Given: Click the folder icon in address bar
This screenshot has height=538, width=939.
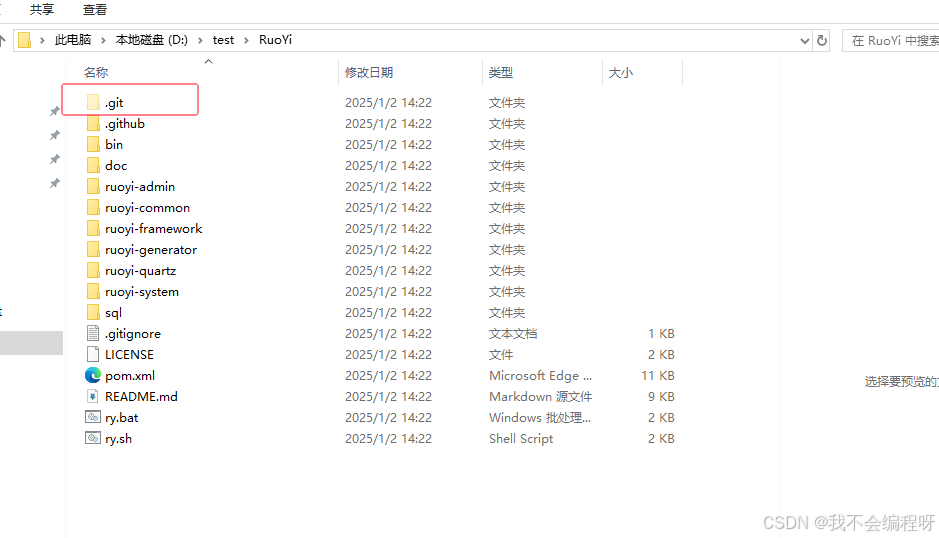Looking at the screenshot, I should tap(25, 40).
